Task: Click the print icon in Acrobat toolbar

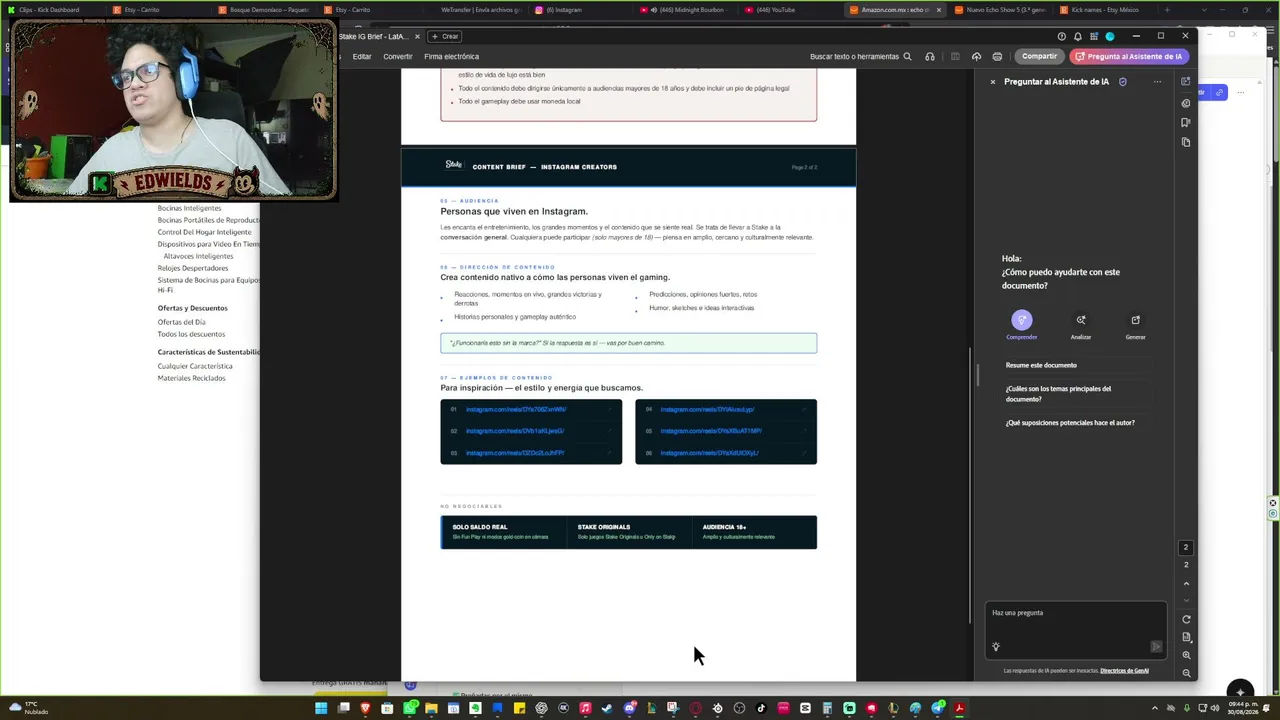Action: [x=997, y=57]
